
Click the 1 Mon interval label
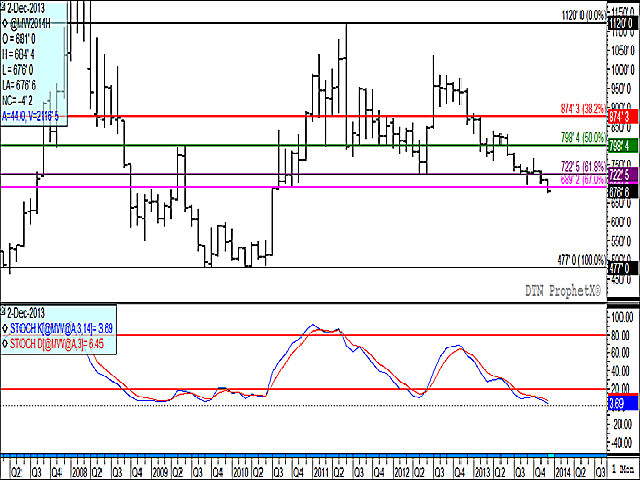[x=623, y=469]
